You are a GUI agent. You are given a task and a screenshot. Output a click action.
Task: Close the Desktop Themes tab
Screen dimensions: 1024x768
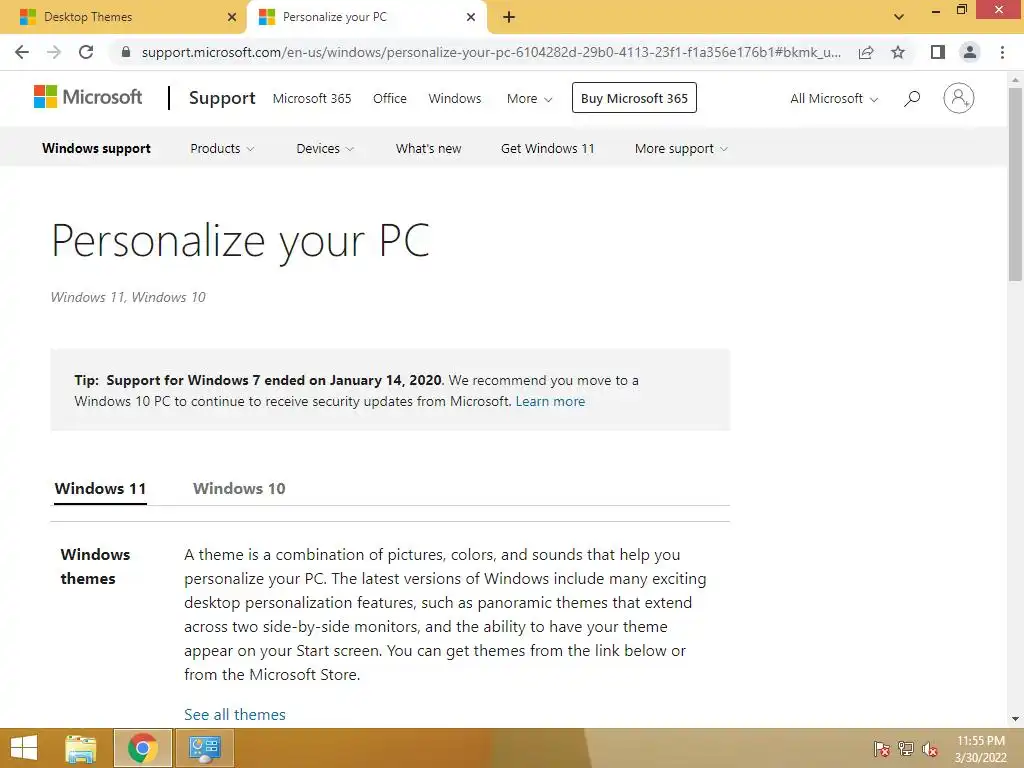click(x=232, y=17)
